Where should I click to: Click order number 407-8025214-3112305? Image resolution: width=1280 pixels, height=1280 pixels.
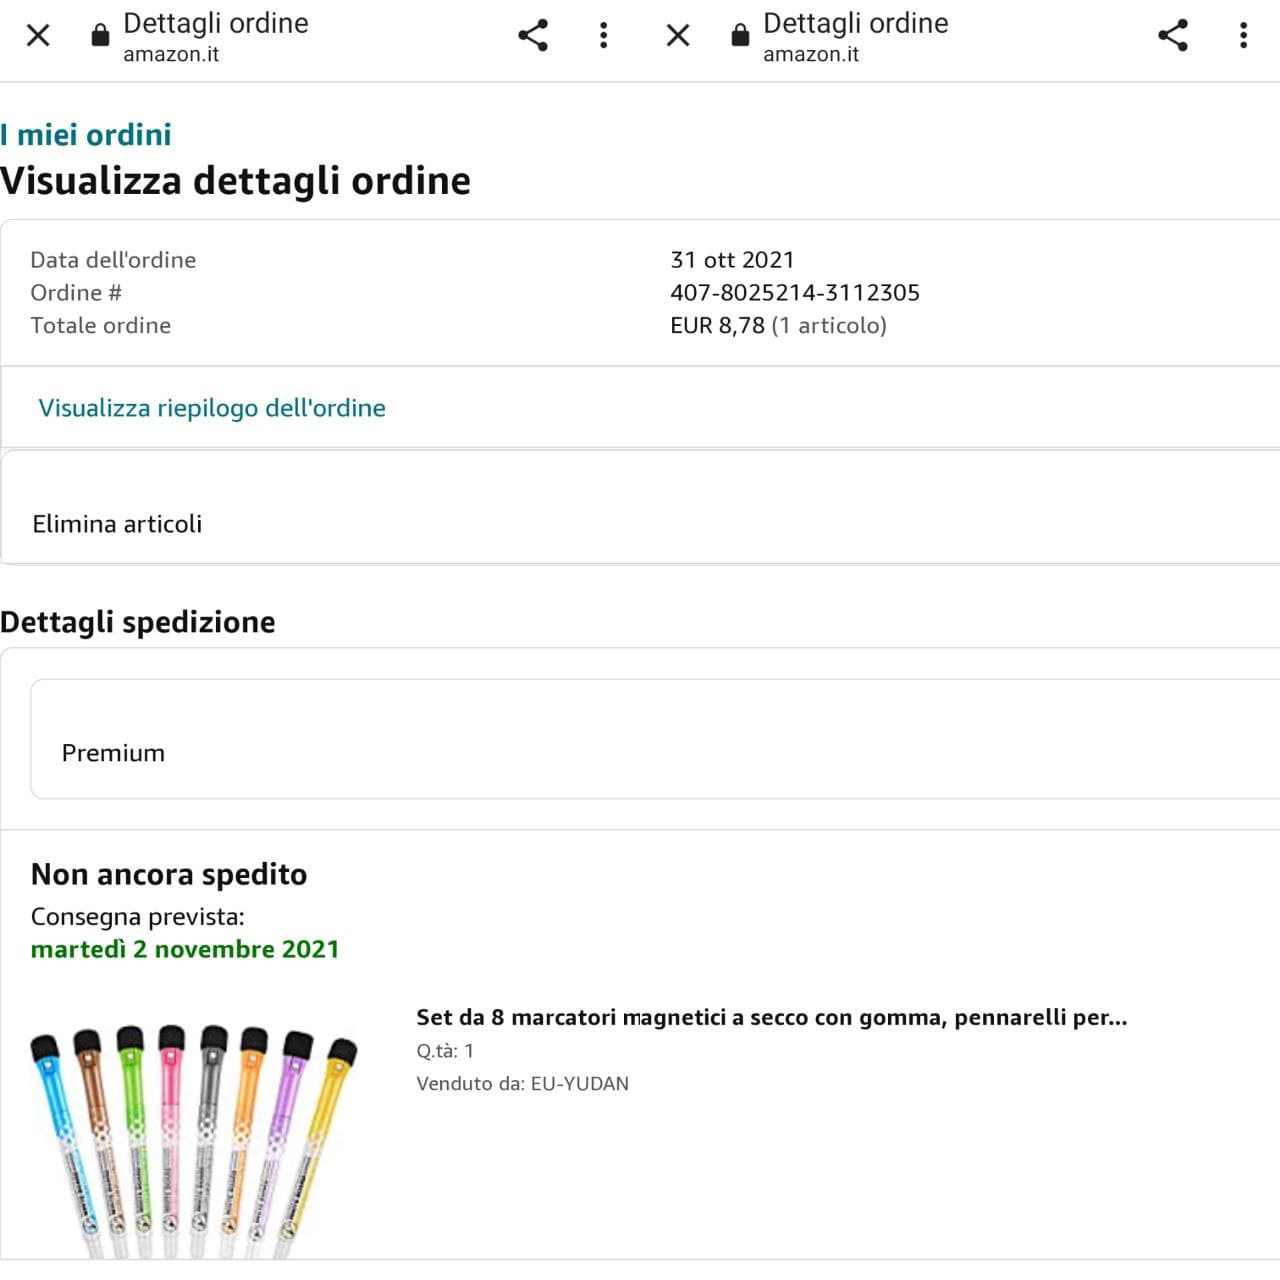[x=795, y=293]
